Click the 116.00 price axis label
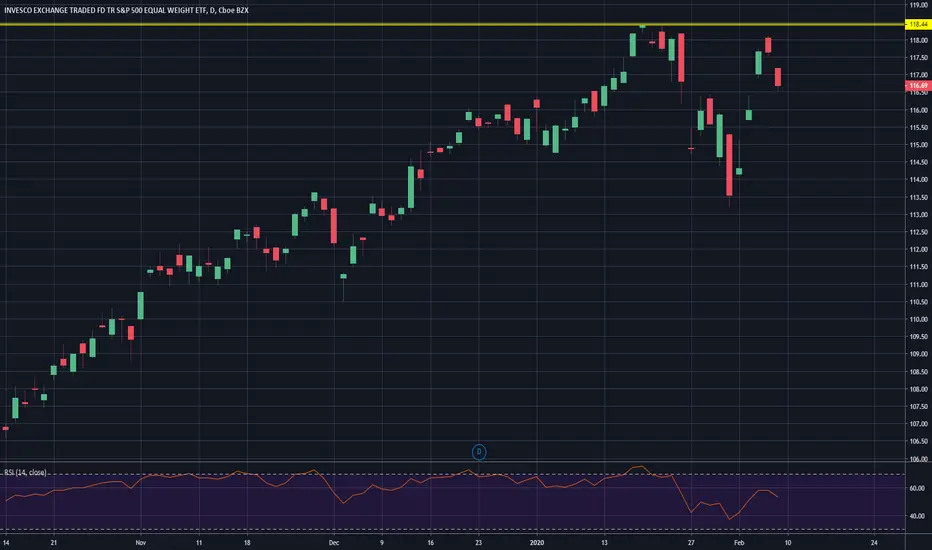Screen dimensions: 932x550 918,110
